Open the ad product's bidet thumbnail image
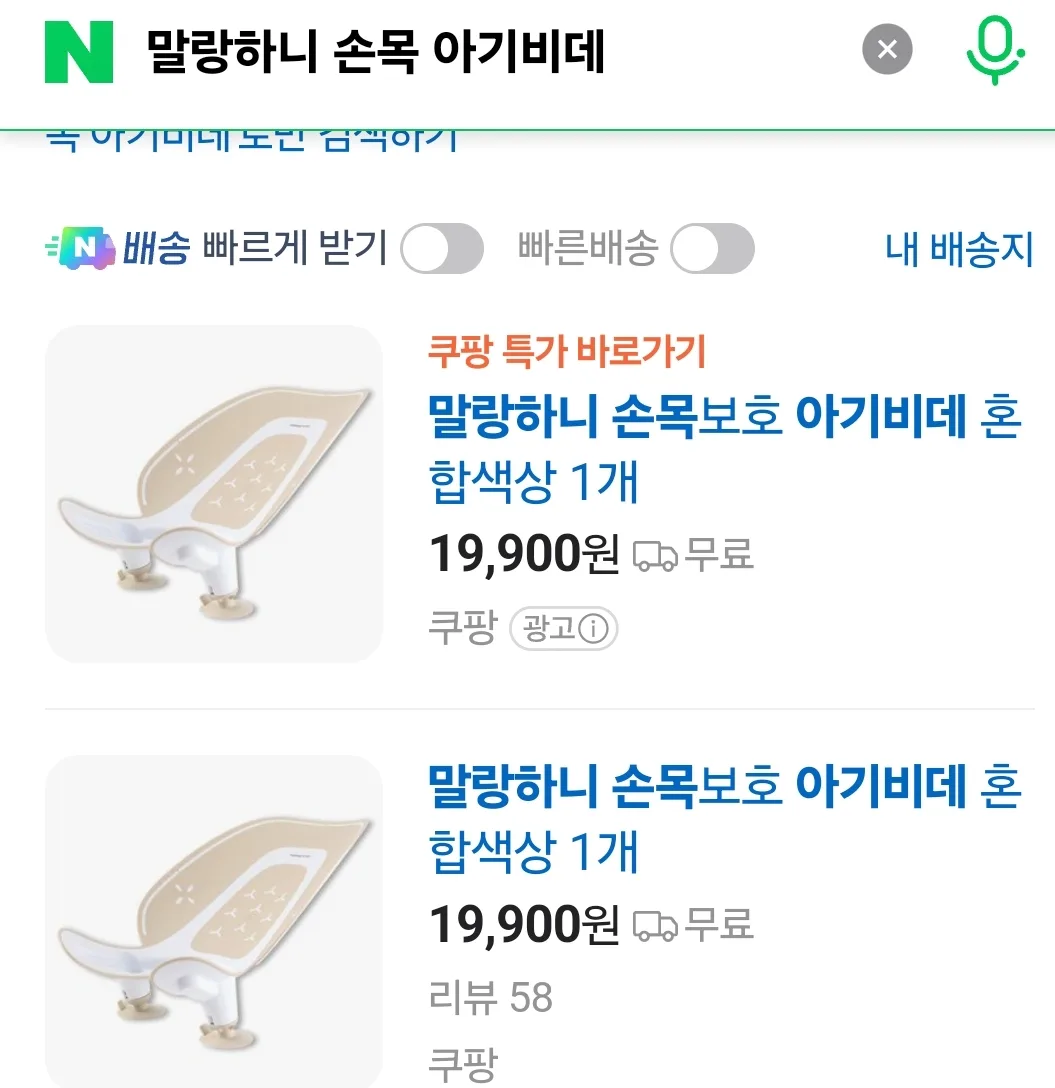 [214, 494]
